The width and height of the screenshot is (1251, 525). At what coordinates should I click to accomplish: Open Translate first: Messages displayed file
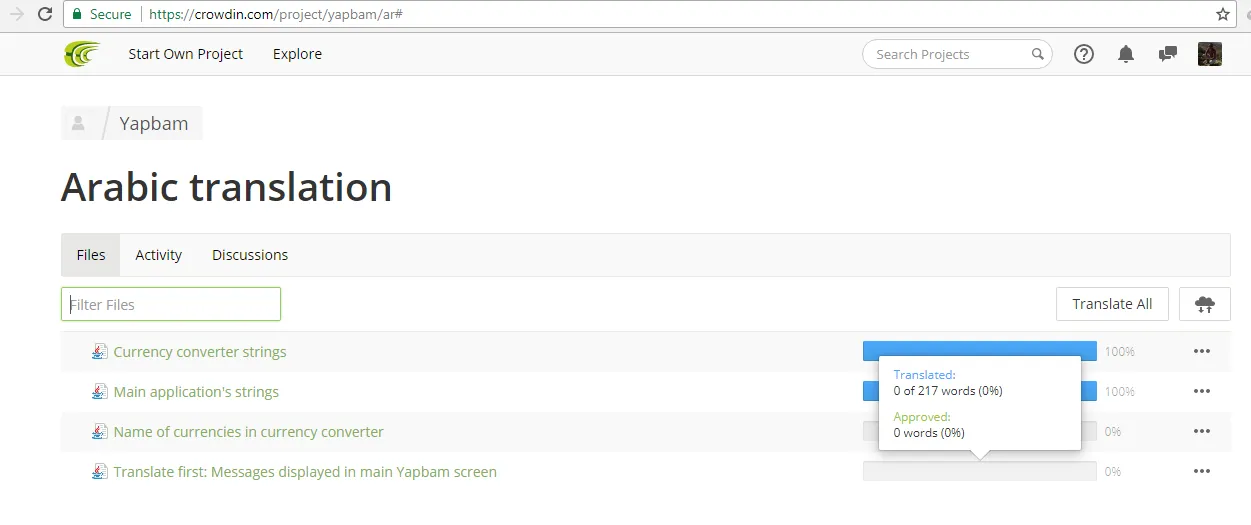305,472
